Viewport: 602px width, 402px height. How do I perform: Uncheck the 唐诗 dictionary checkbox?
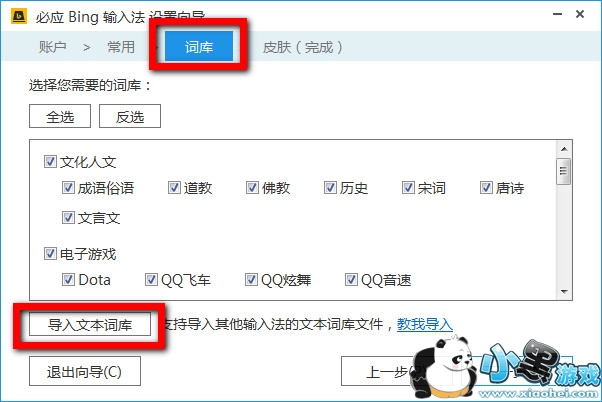pyautogui.click(x=486, y=188)
